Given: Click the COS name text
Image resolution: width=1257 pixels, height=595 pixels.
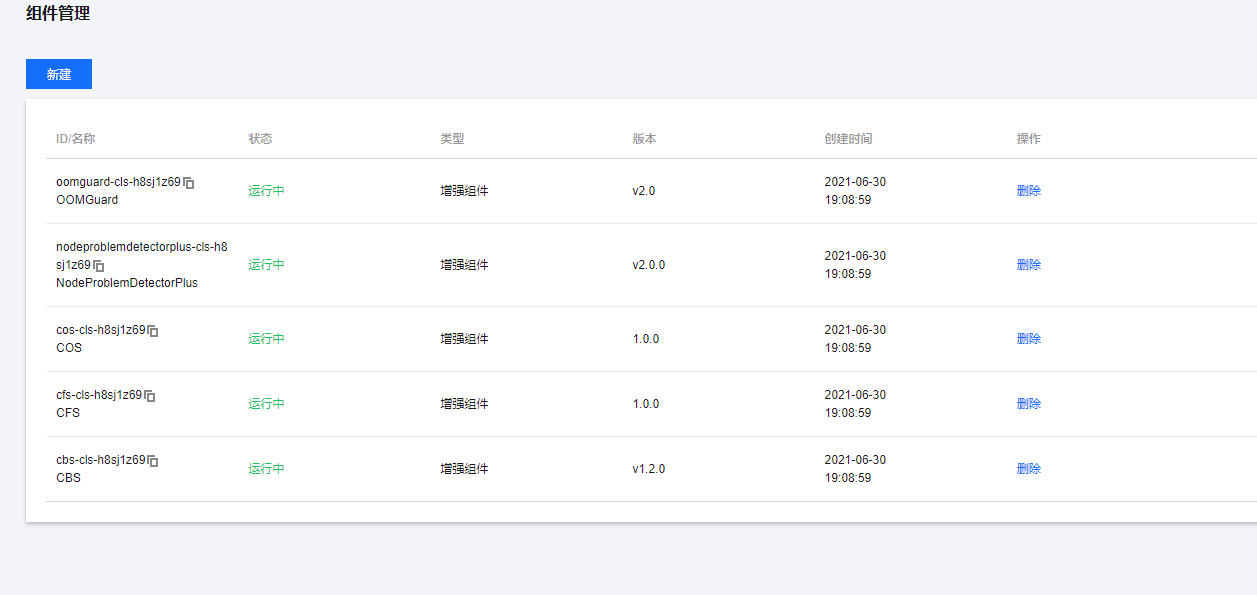Looking at the screenshot, I should pyautogui.click(x=69, y=348).
